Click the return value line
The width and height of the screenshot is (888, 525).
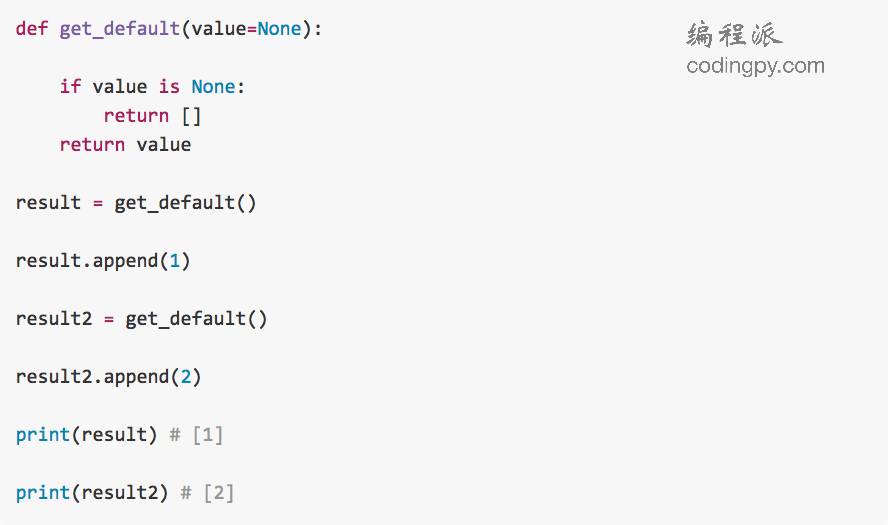tap(125, 145)
